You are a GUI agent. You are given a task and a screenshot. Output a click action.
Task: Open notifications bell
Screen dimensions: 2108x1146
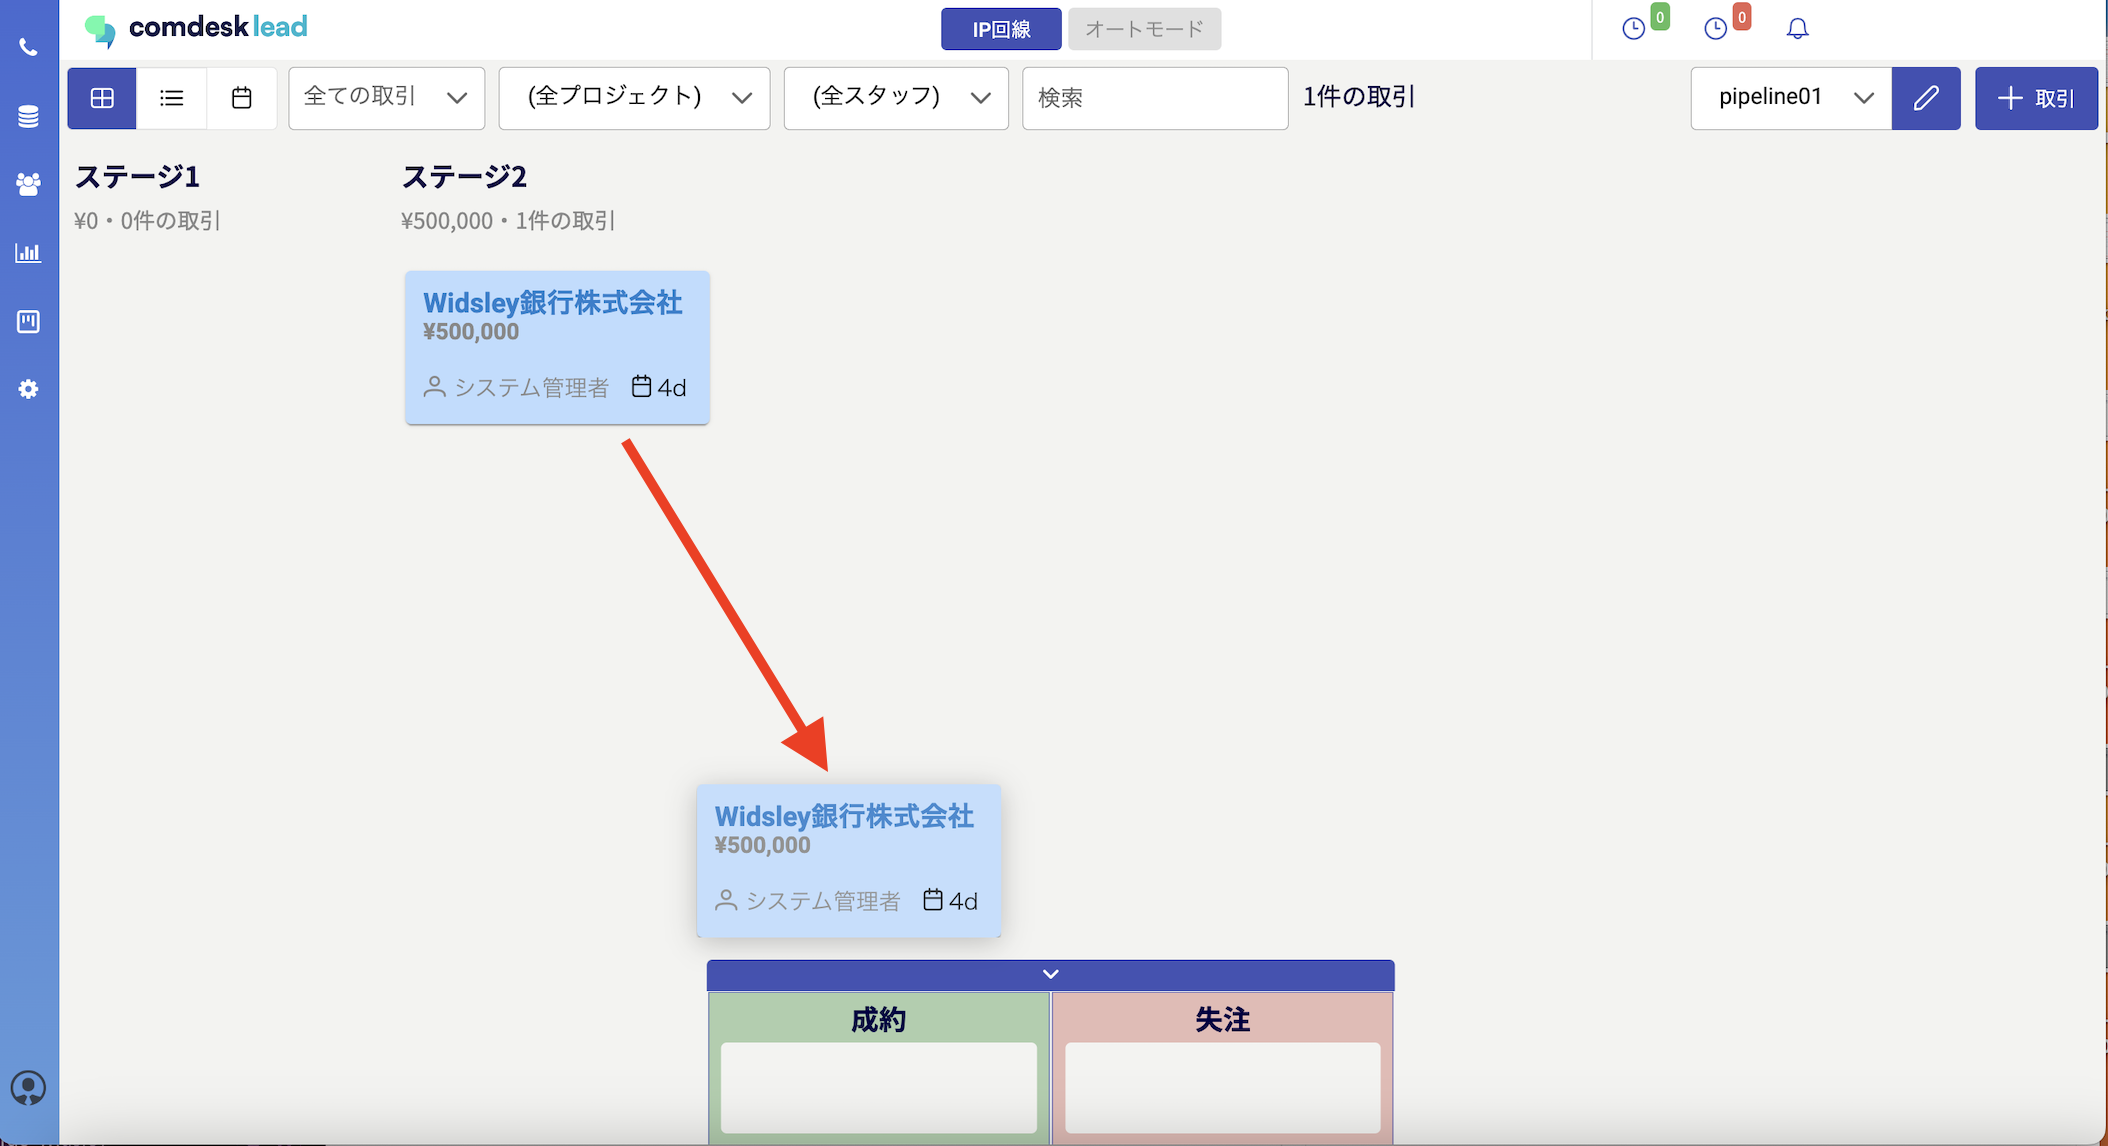[x=1797, y=29]
